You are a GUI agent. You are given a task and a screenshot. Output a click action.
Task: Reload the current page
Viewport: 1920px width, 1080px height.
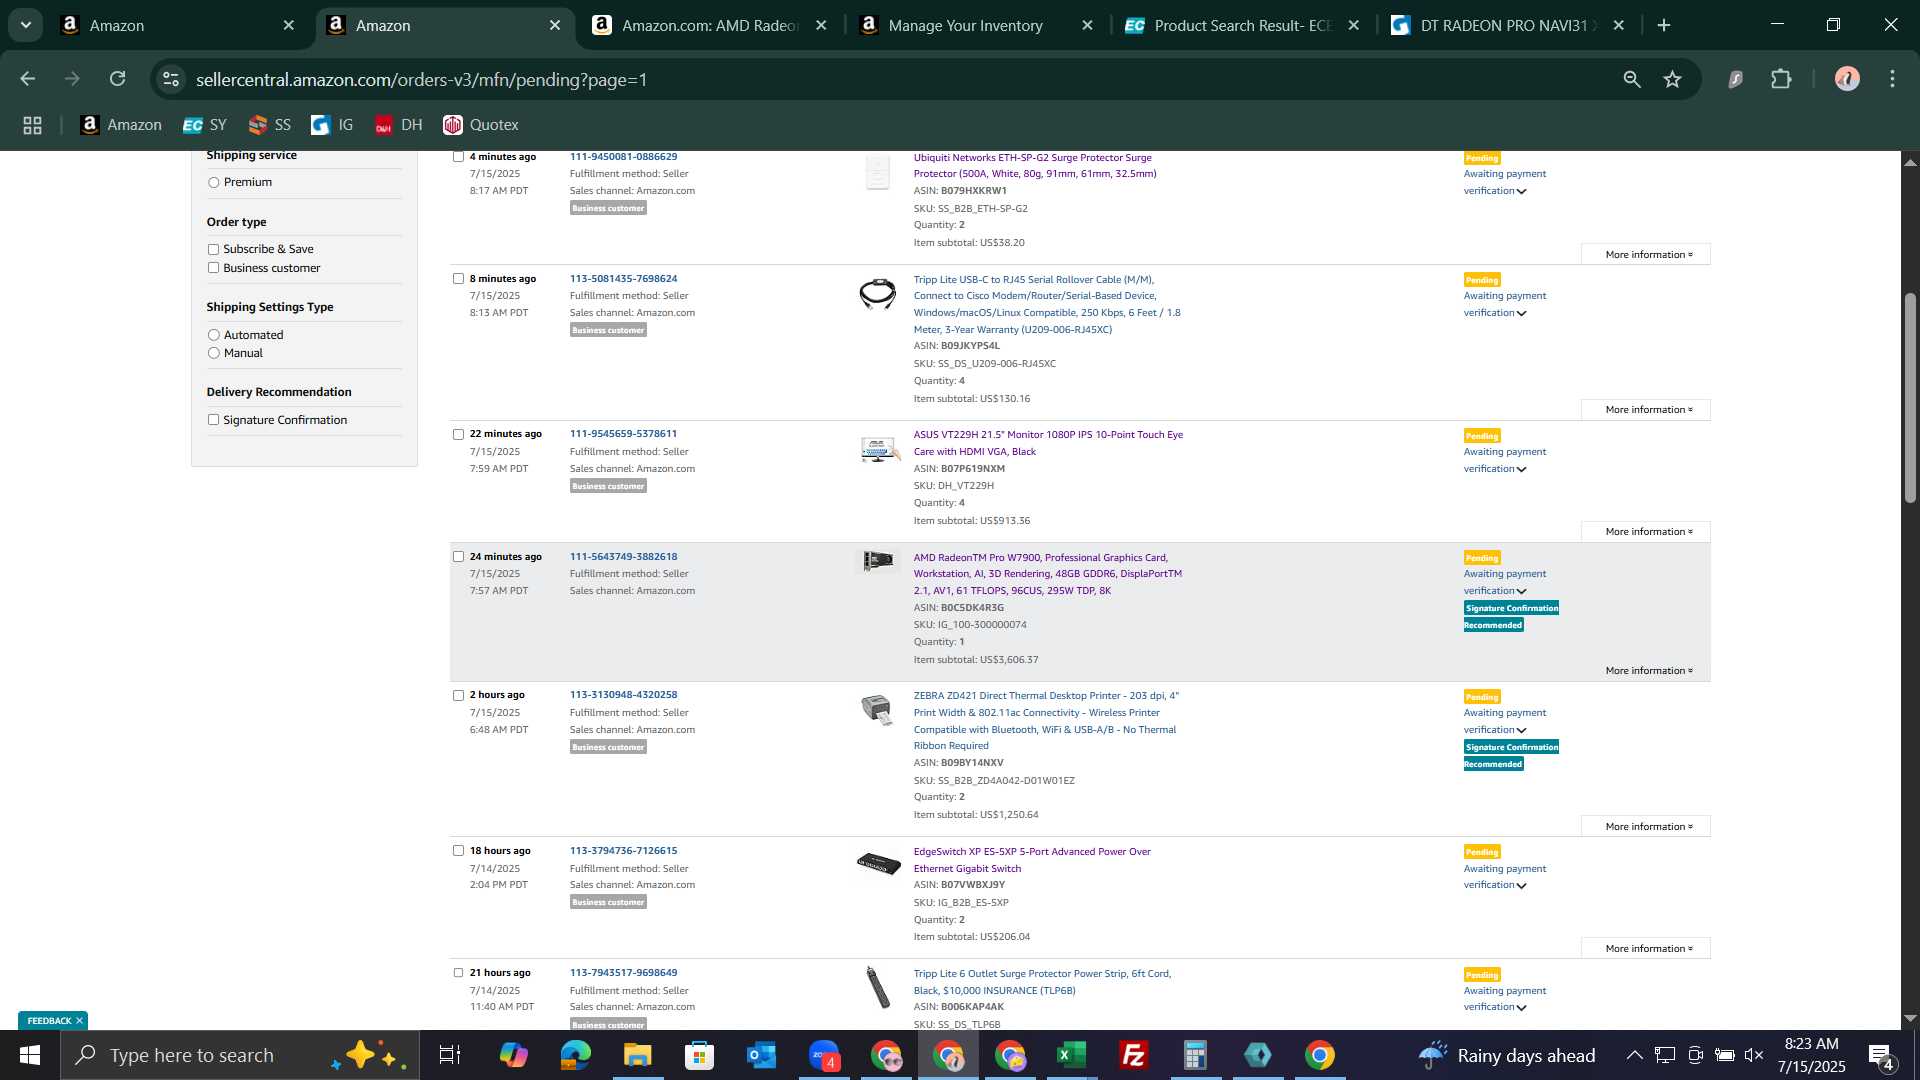pyautogui.click(x=118, y=79)
